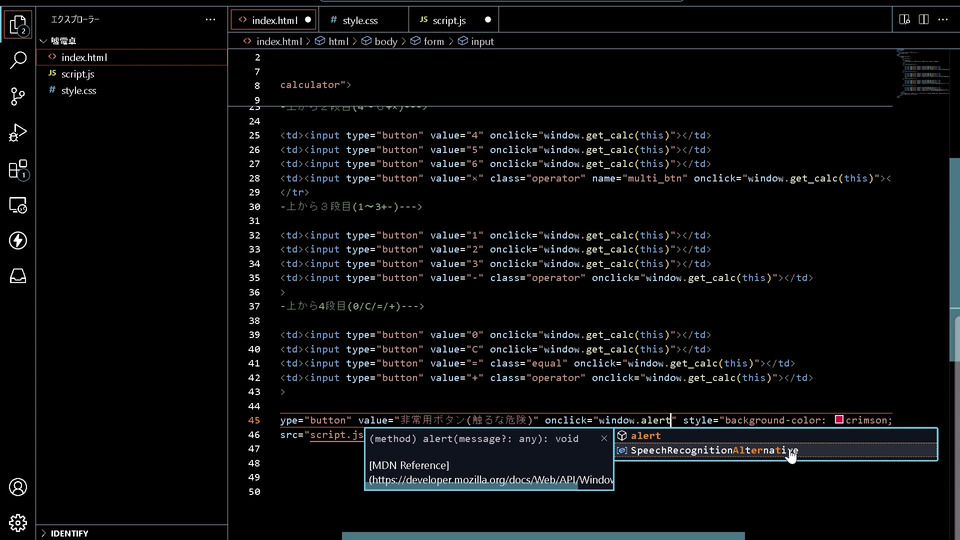
Task: Click the lightning bolt activity bar icon
Action: (18, 241)
